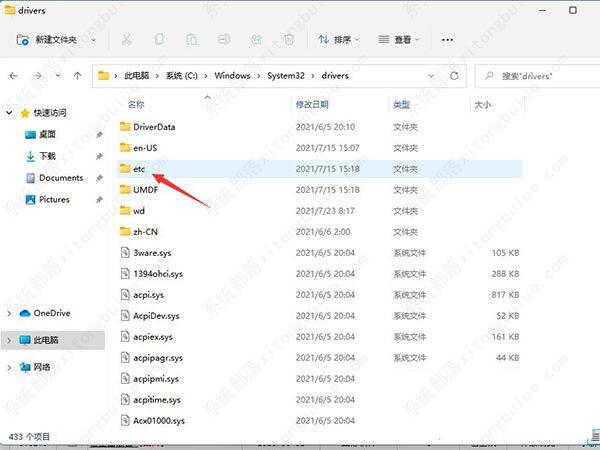The image size is (600, 450).
Task: Open the 排序 (Sort) dropdown menu
Action: click(340, 40)
